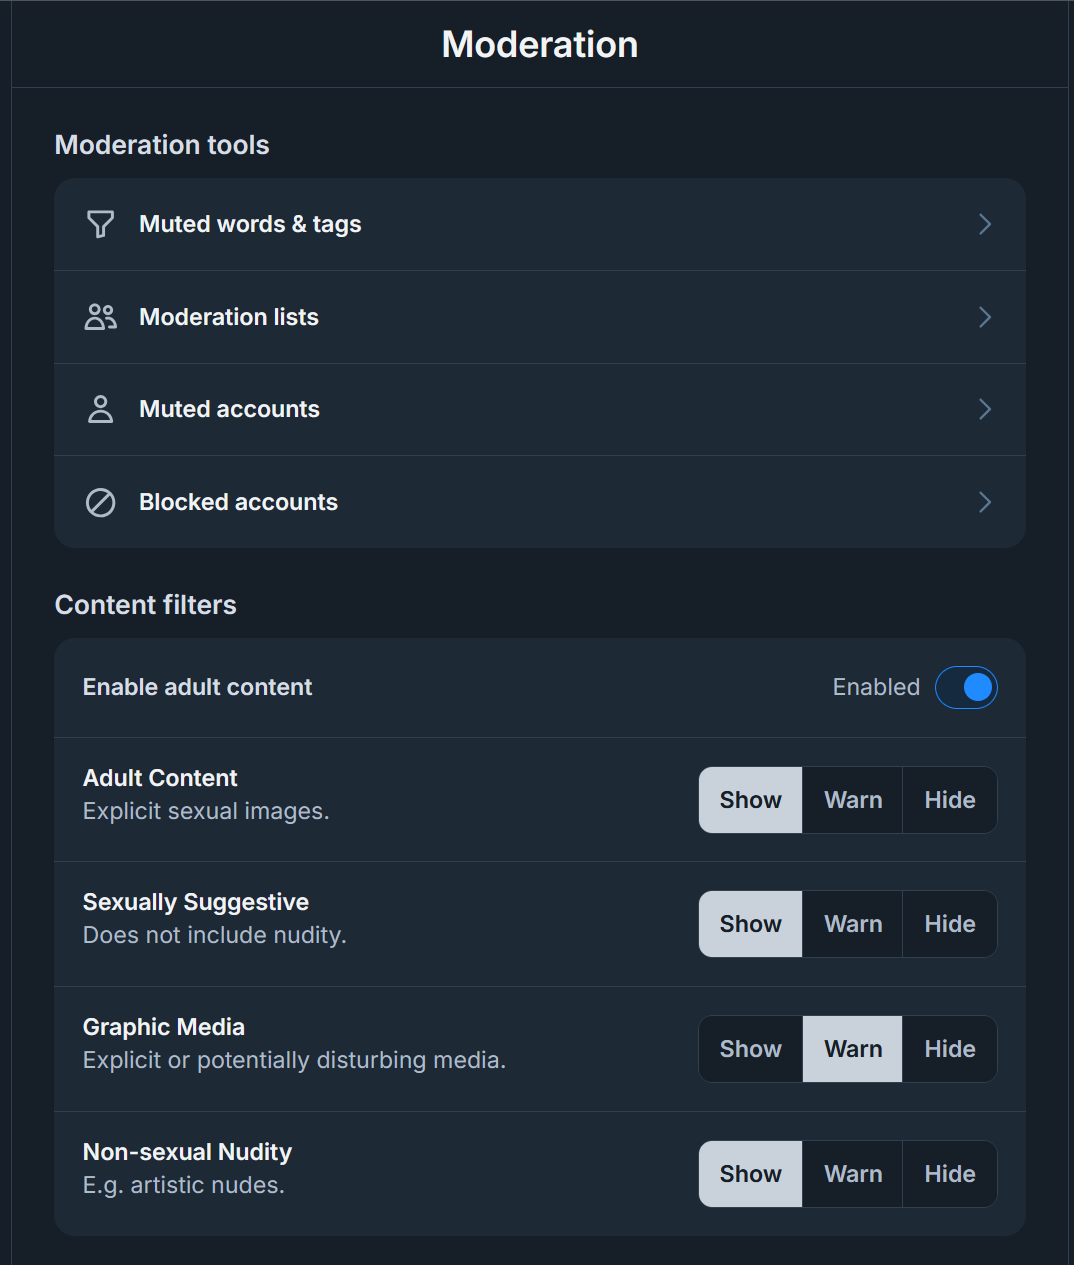1074x1265 pixels.
Task: Click the people icon for Moderation lists
Action: point(100,317)
